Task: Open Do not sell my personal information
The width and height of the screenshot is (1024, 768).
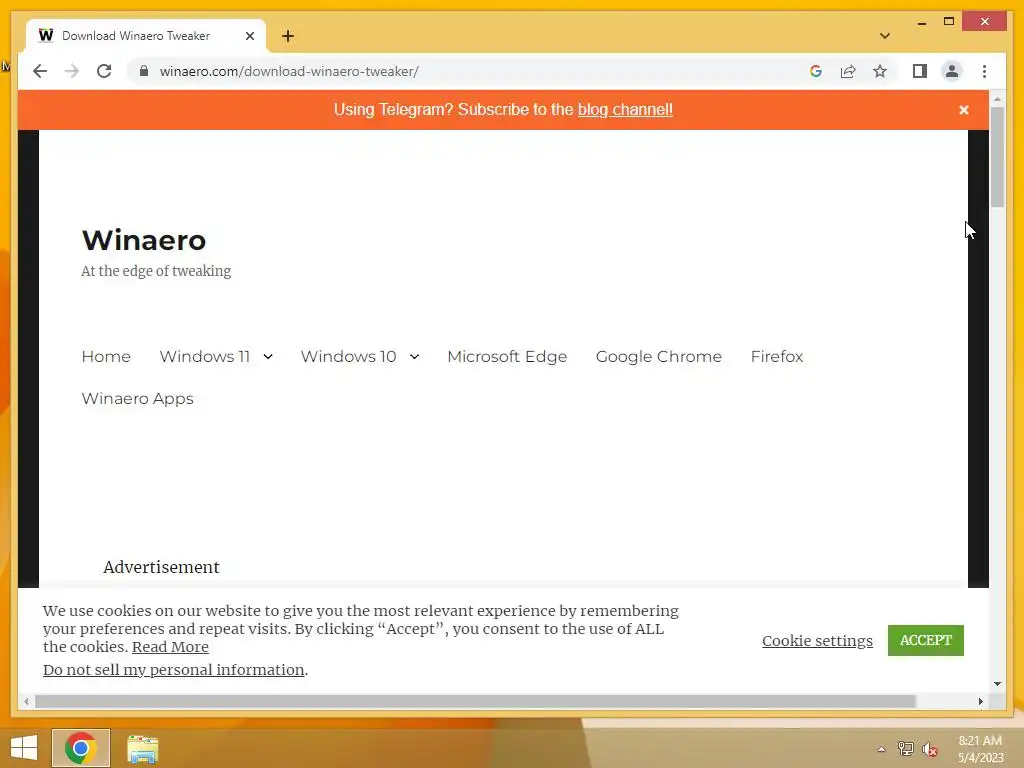Action: point(174,670)
